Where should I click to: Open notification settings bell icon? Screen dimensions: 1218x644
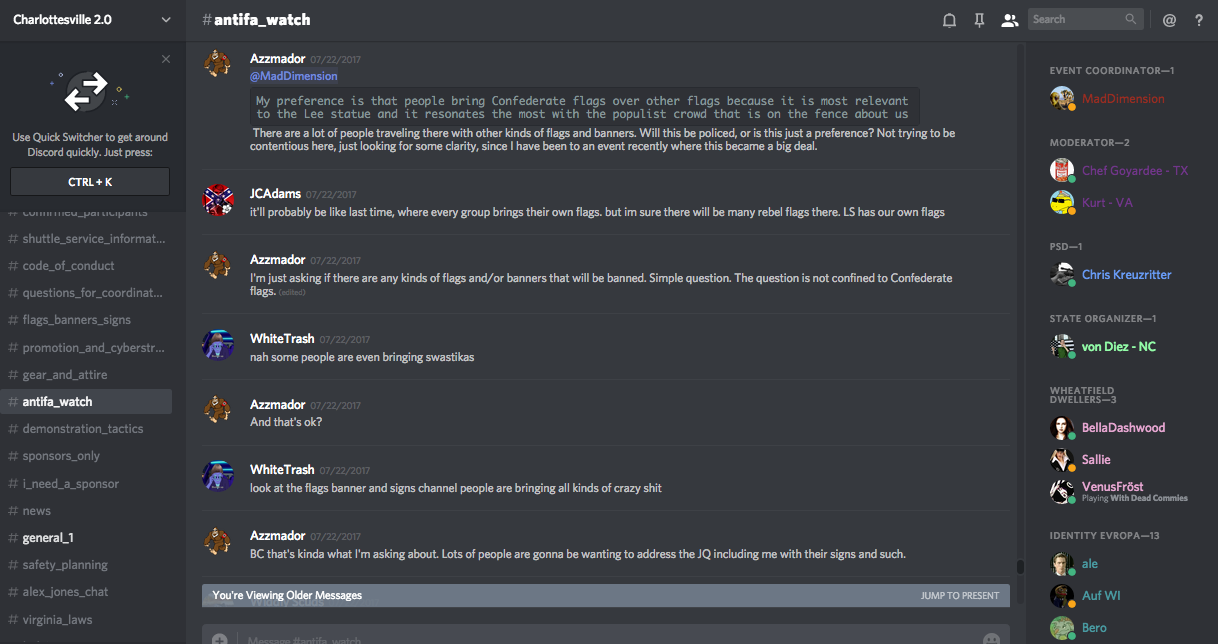point(949,20)
